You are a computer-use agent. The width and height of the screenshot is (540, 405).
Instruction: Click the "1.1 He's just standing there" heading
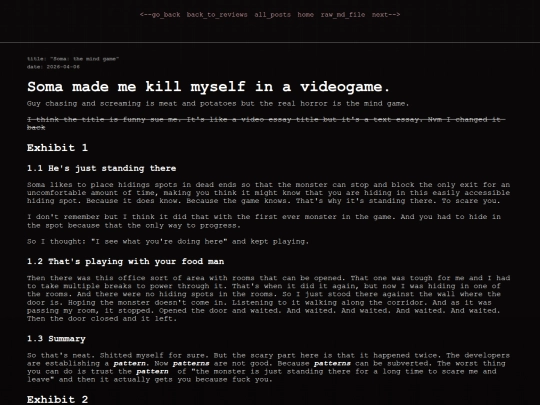(102, 168)
